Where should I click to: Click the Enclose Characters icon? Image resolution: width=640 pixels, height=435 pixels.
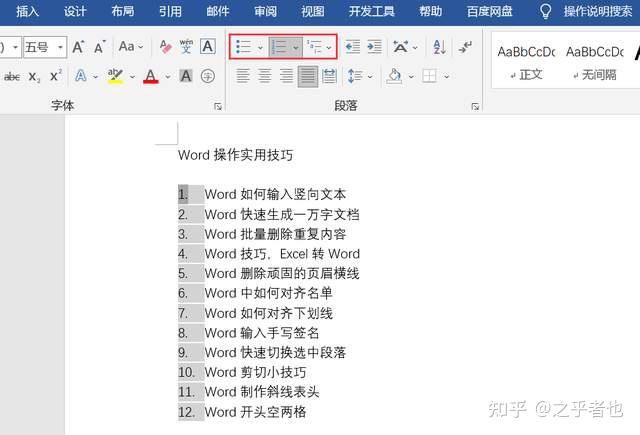[208, 76]
